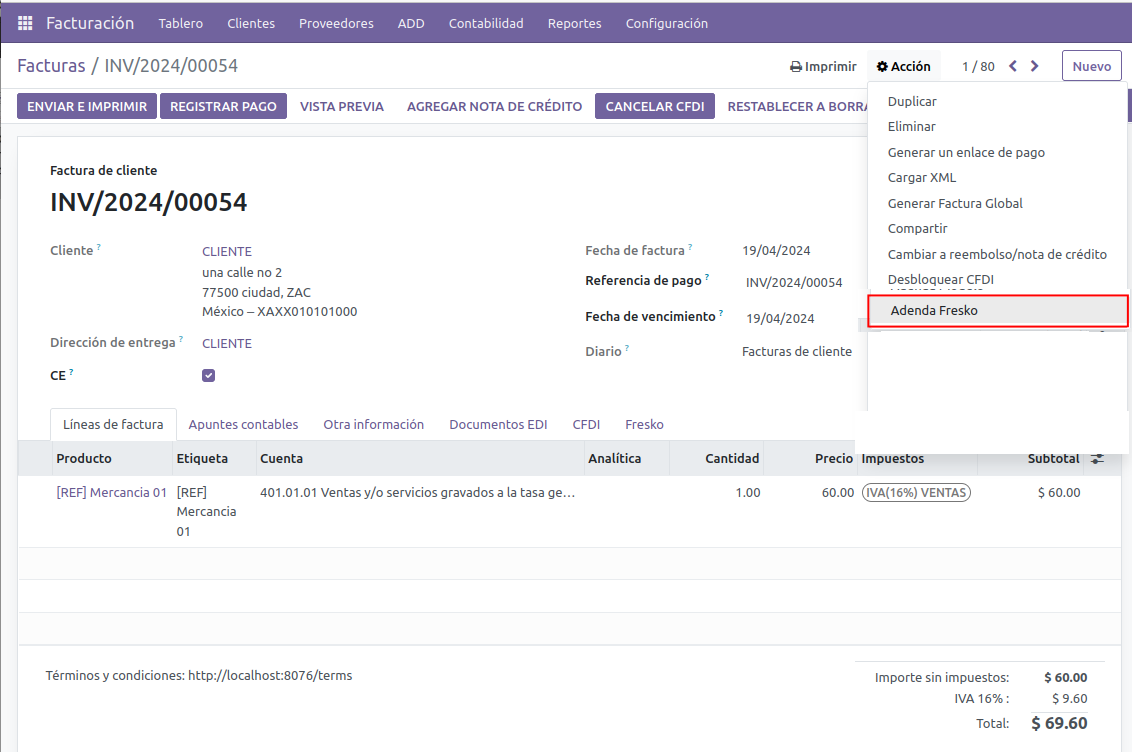Click the Imprimir printer button
This screenshot has height=752, width=1132.
click(823, 67)
